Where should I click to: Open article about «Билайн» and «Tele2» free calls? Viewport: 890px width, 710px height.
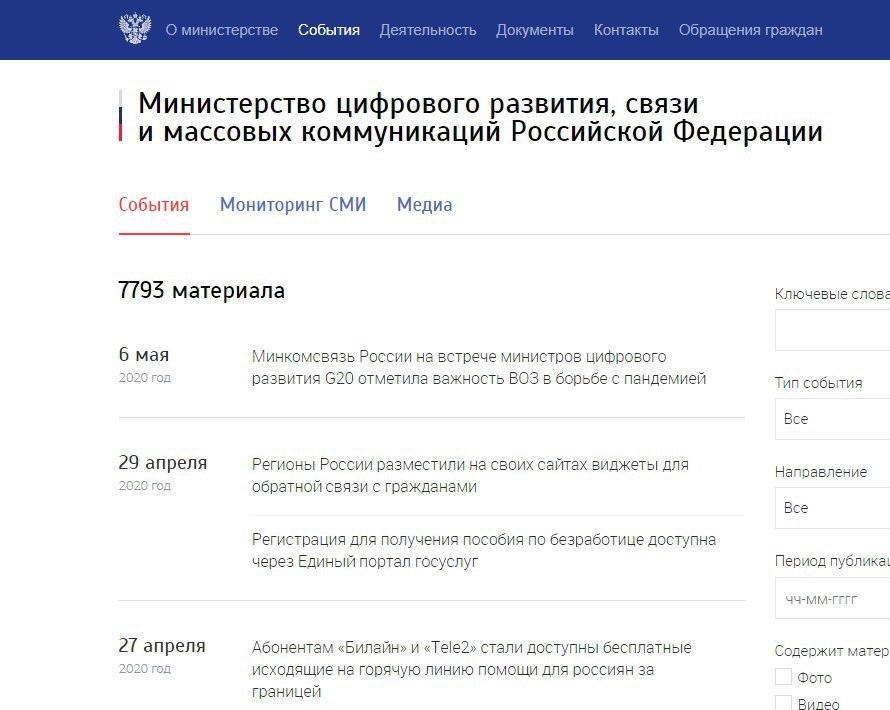(471, 669)
